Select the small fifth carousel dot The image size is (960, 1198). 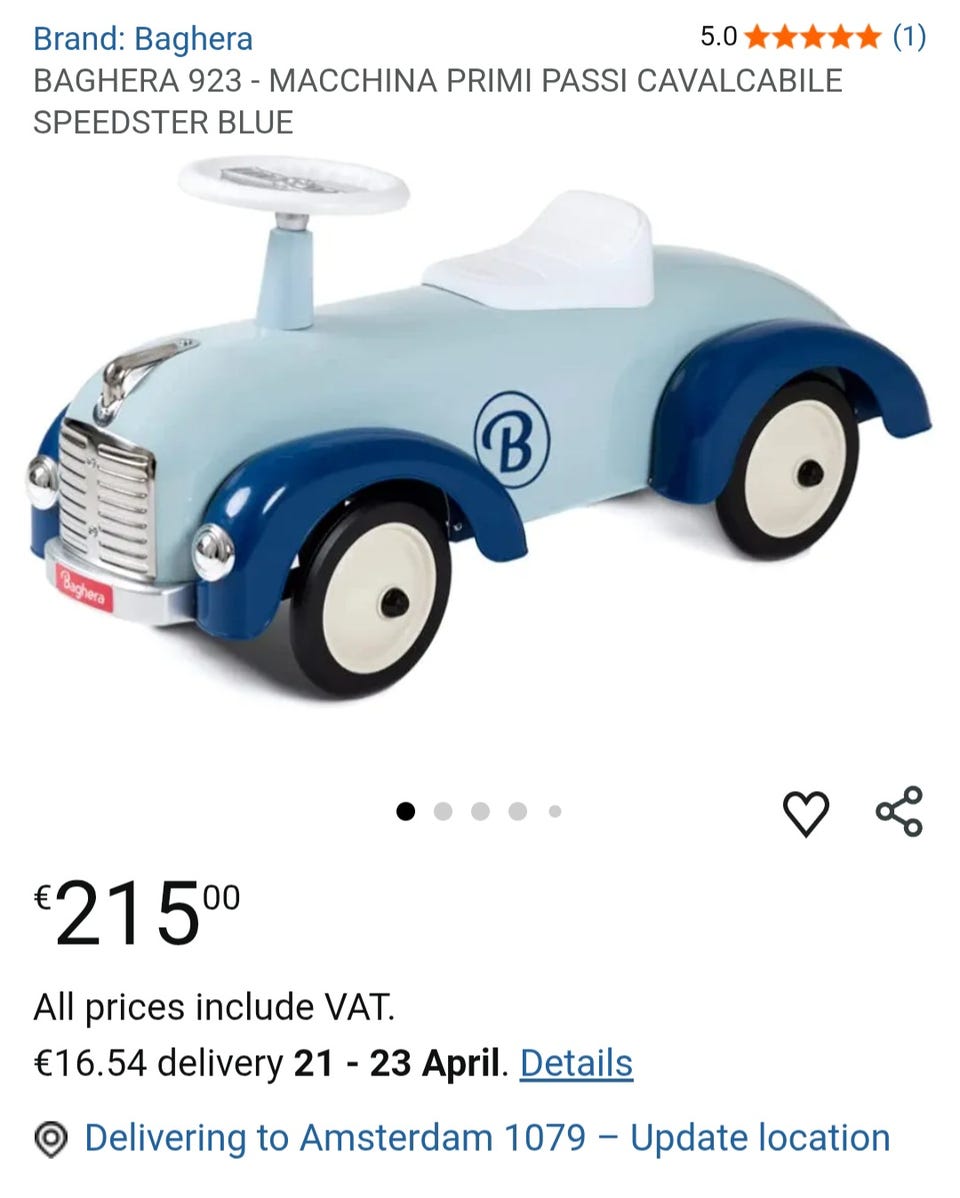tap(555, 811)
